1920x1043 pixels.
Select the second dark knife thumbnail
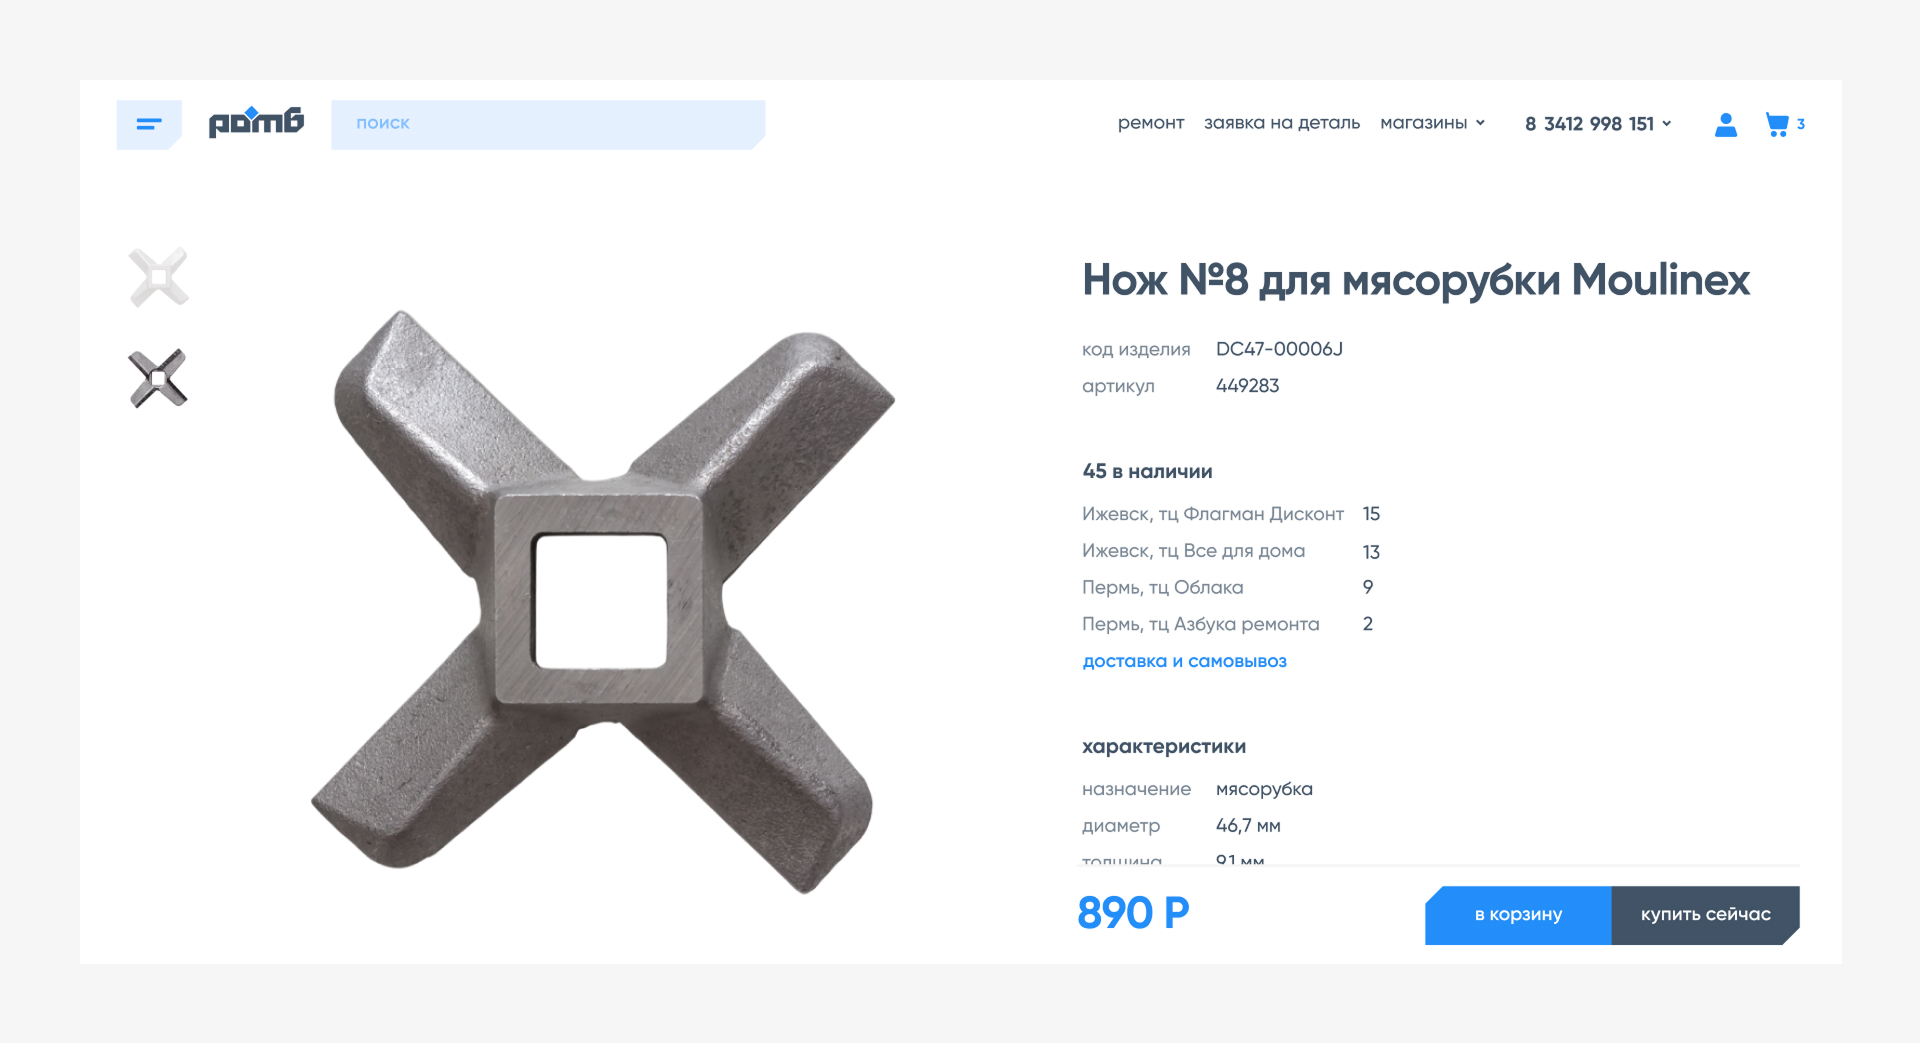(x=159, y=378)
